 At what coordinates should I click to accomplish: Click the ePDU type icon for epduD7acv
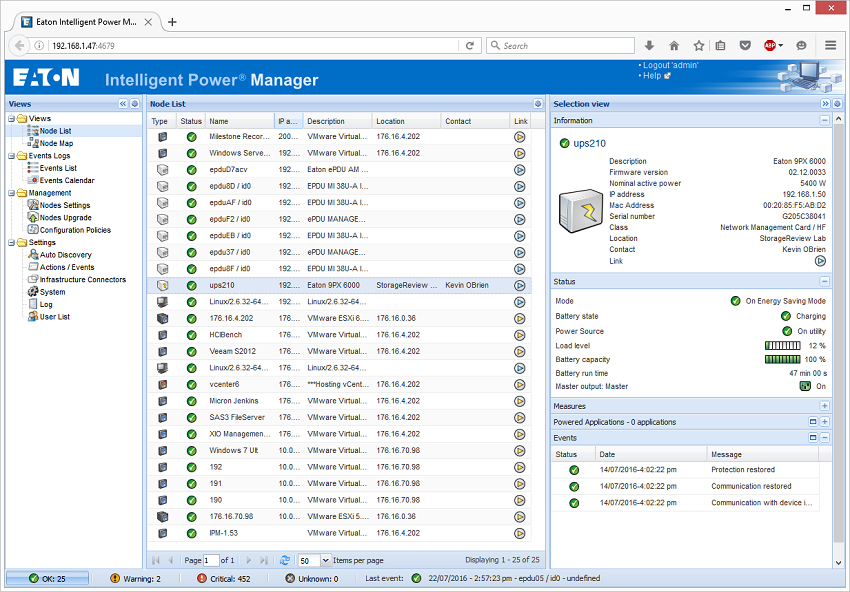click(162, 170)
